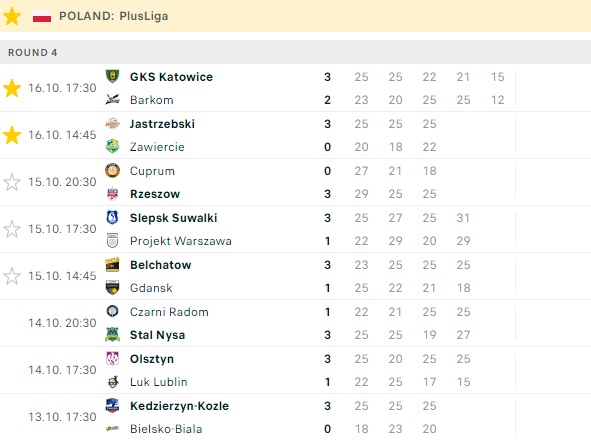Add Cuprum vs Rzeszow match to favorites
Viewport: 591px width, 440px height.
coord(12,182)
